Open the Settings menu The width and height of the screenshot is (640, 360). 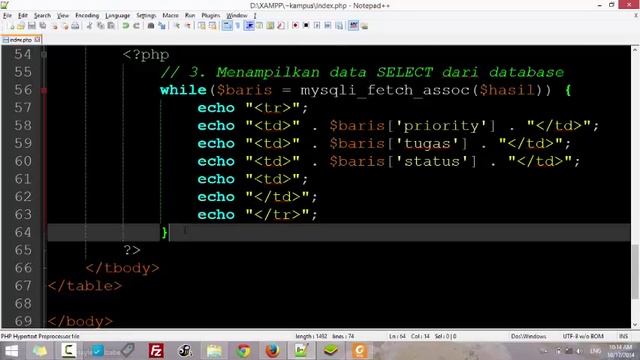146,16
